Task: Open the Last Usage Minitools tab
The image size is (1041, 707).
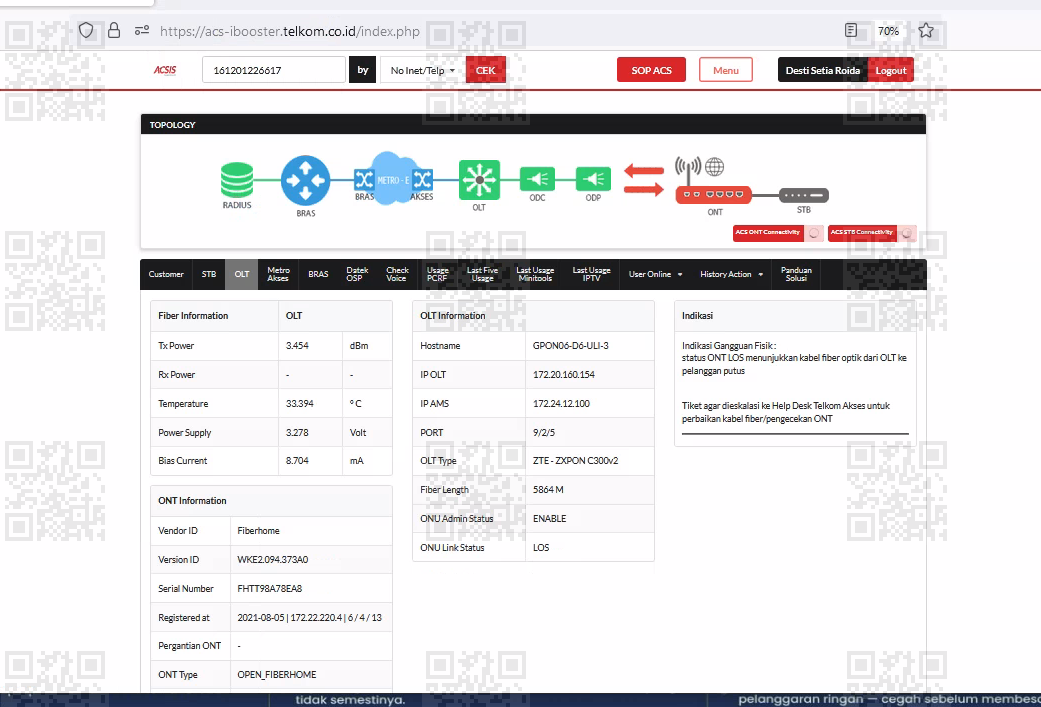Action: coord(535,274)
